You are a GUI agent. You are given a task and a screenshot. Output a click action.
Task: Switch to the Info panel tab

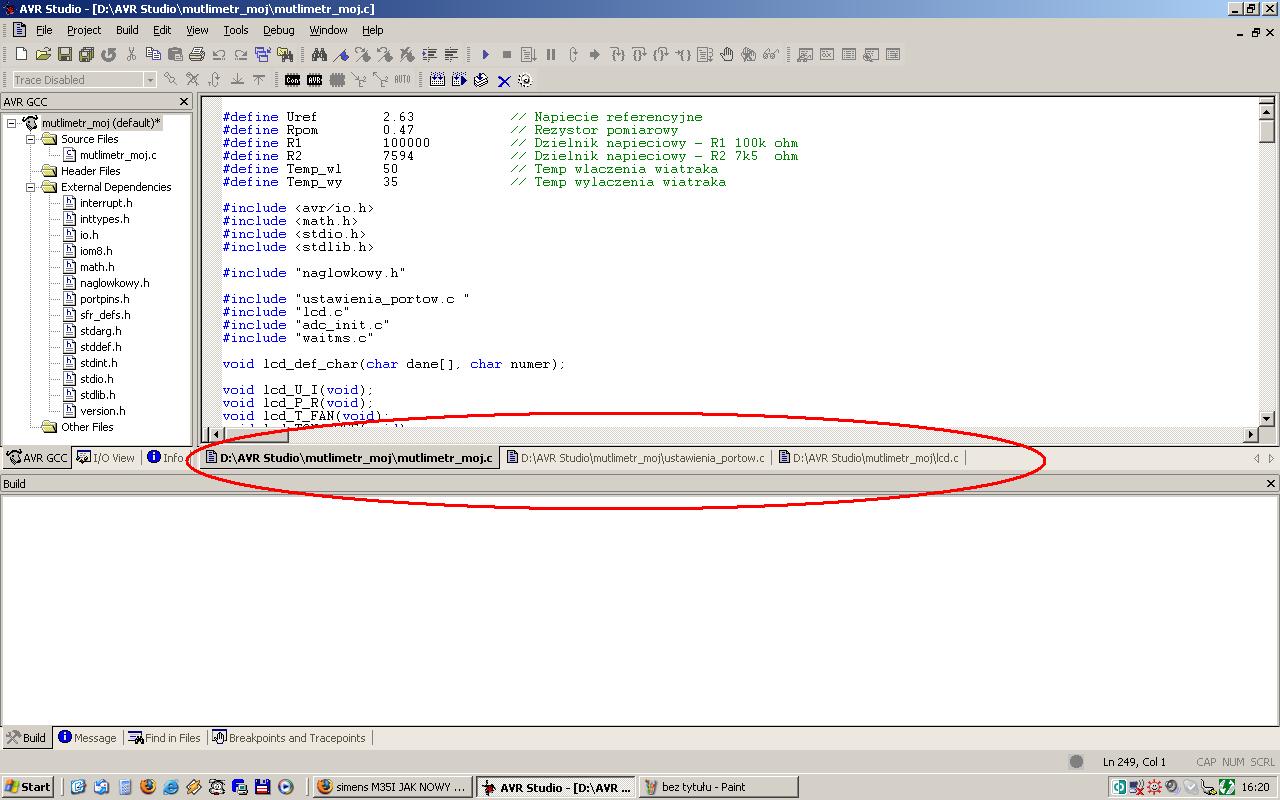pos(166,458)
